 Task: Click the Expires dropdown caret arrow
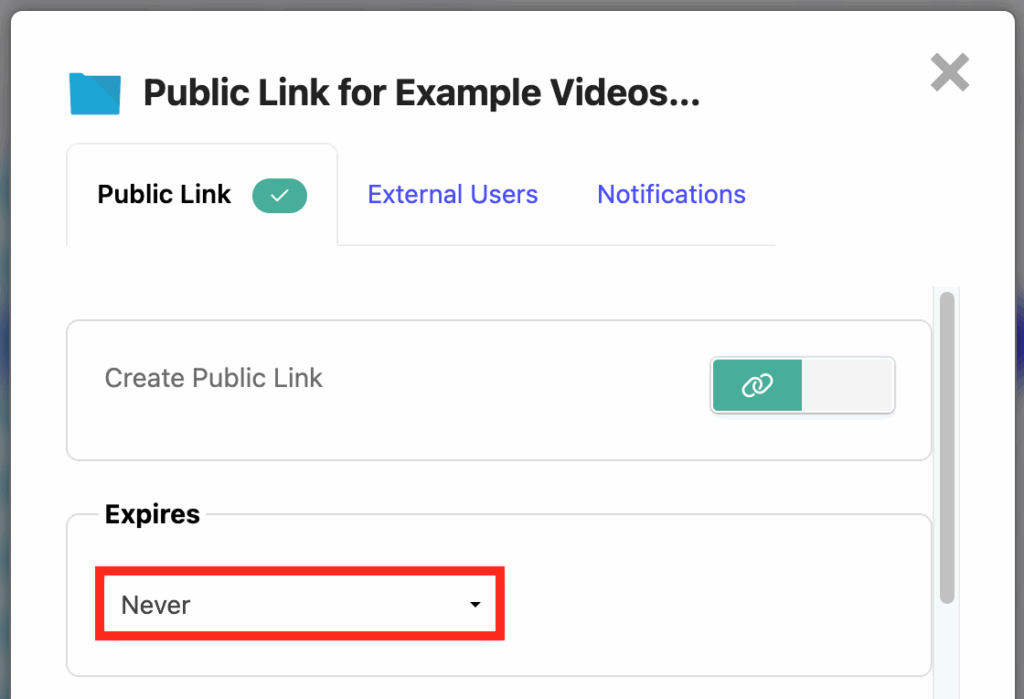476,605
